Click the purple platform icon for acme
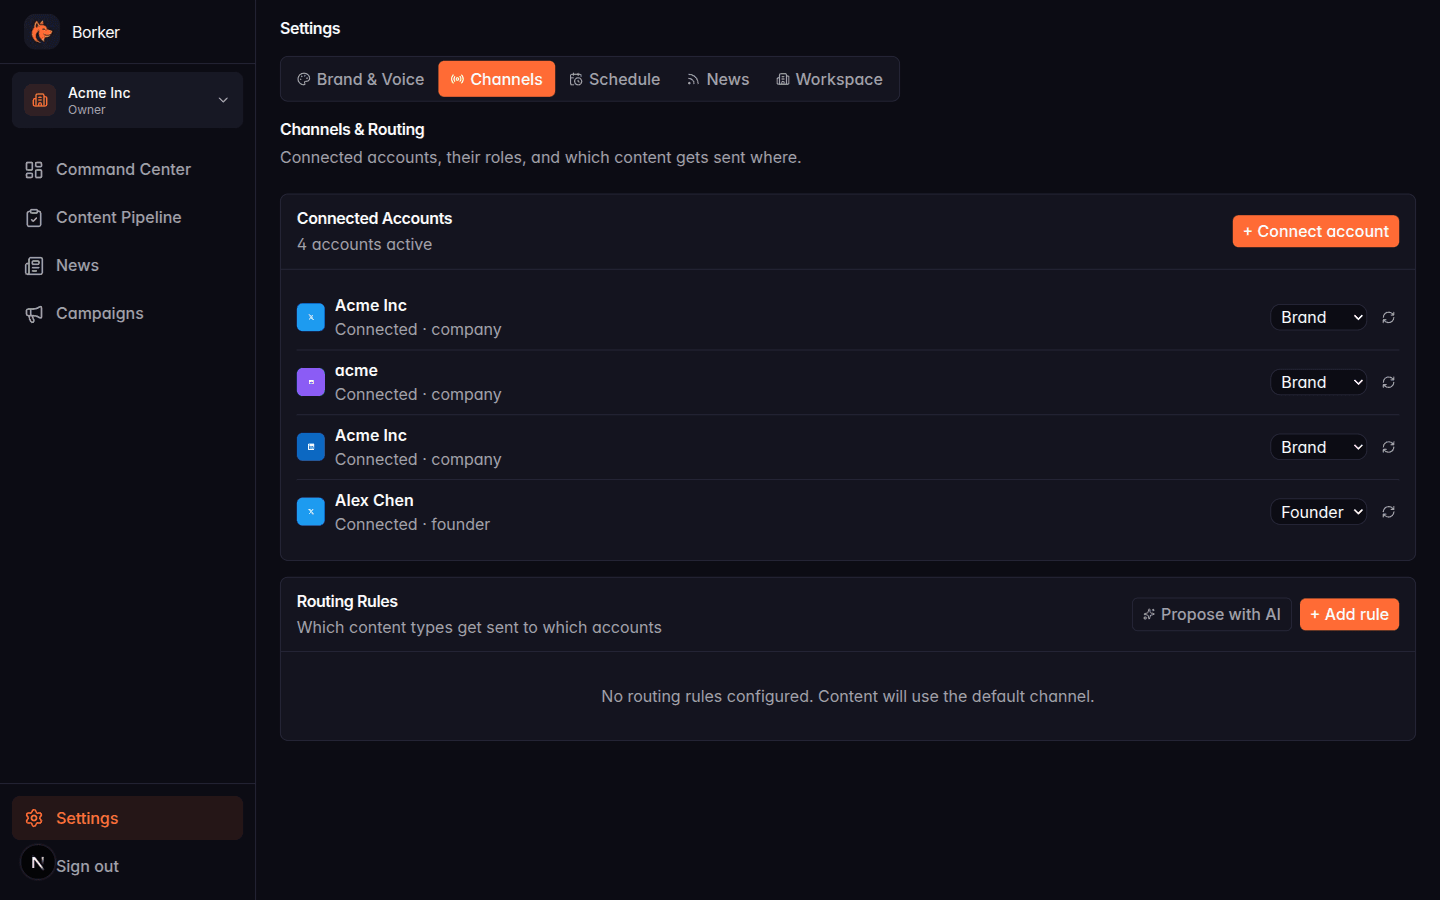The image size is (1440, 900). tap(310, 381)
